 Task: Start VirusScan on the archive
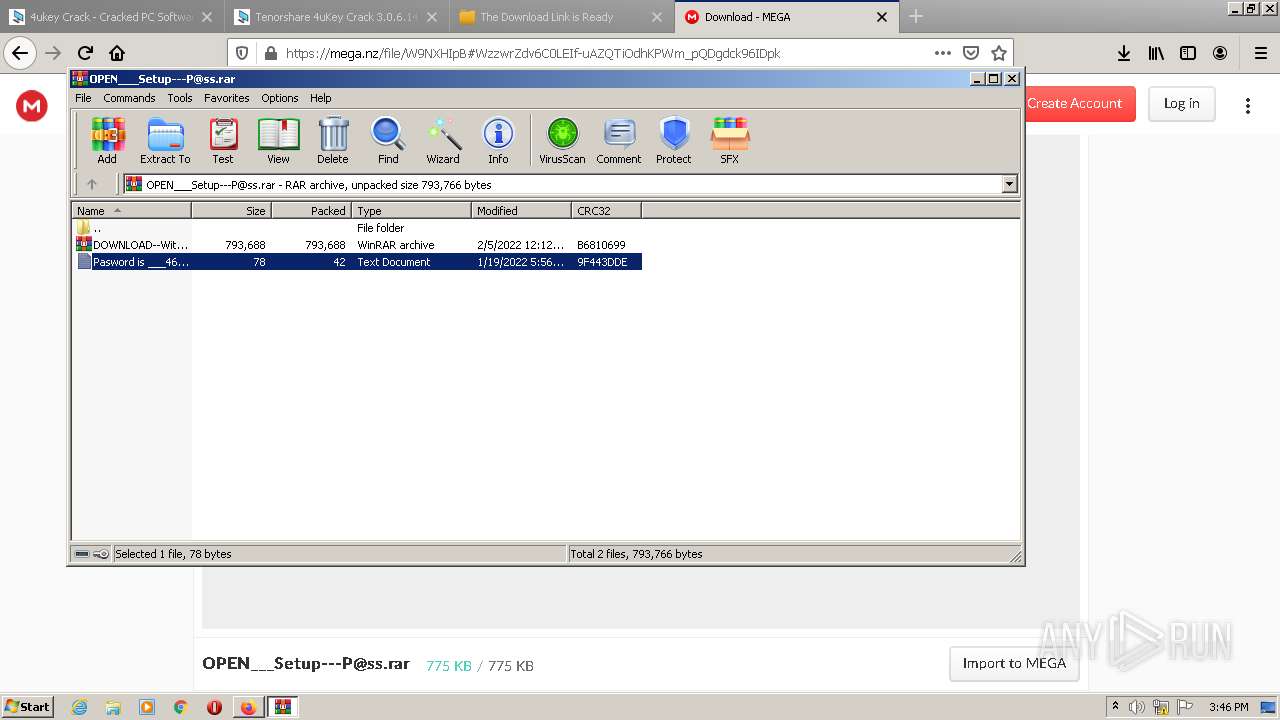pyautogui.click(x=562, y=140)
